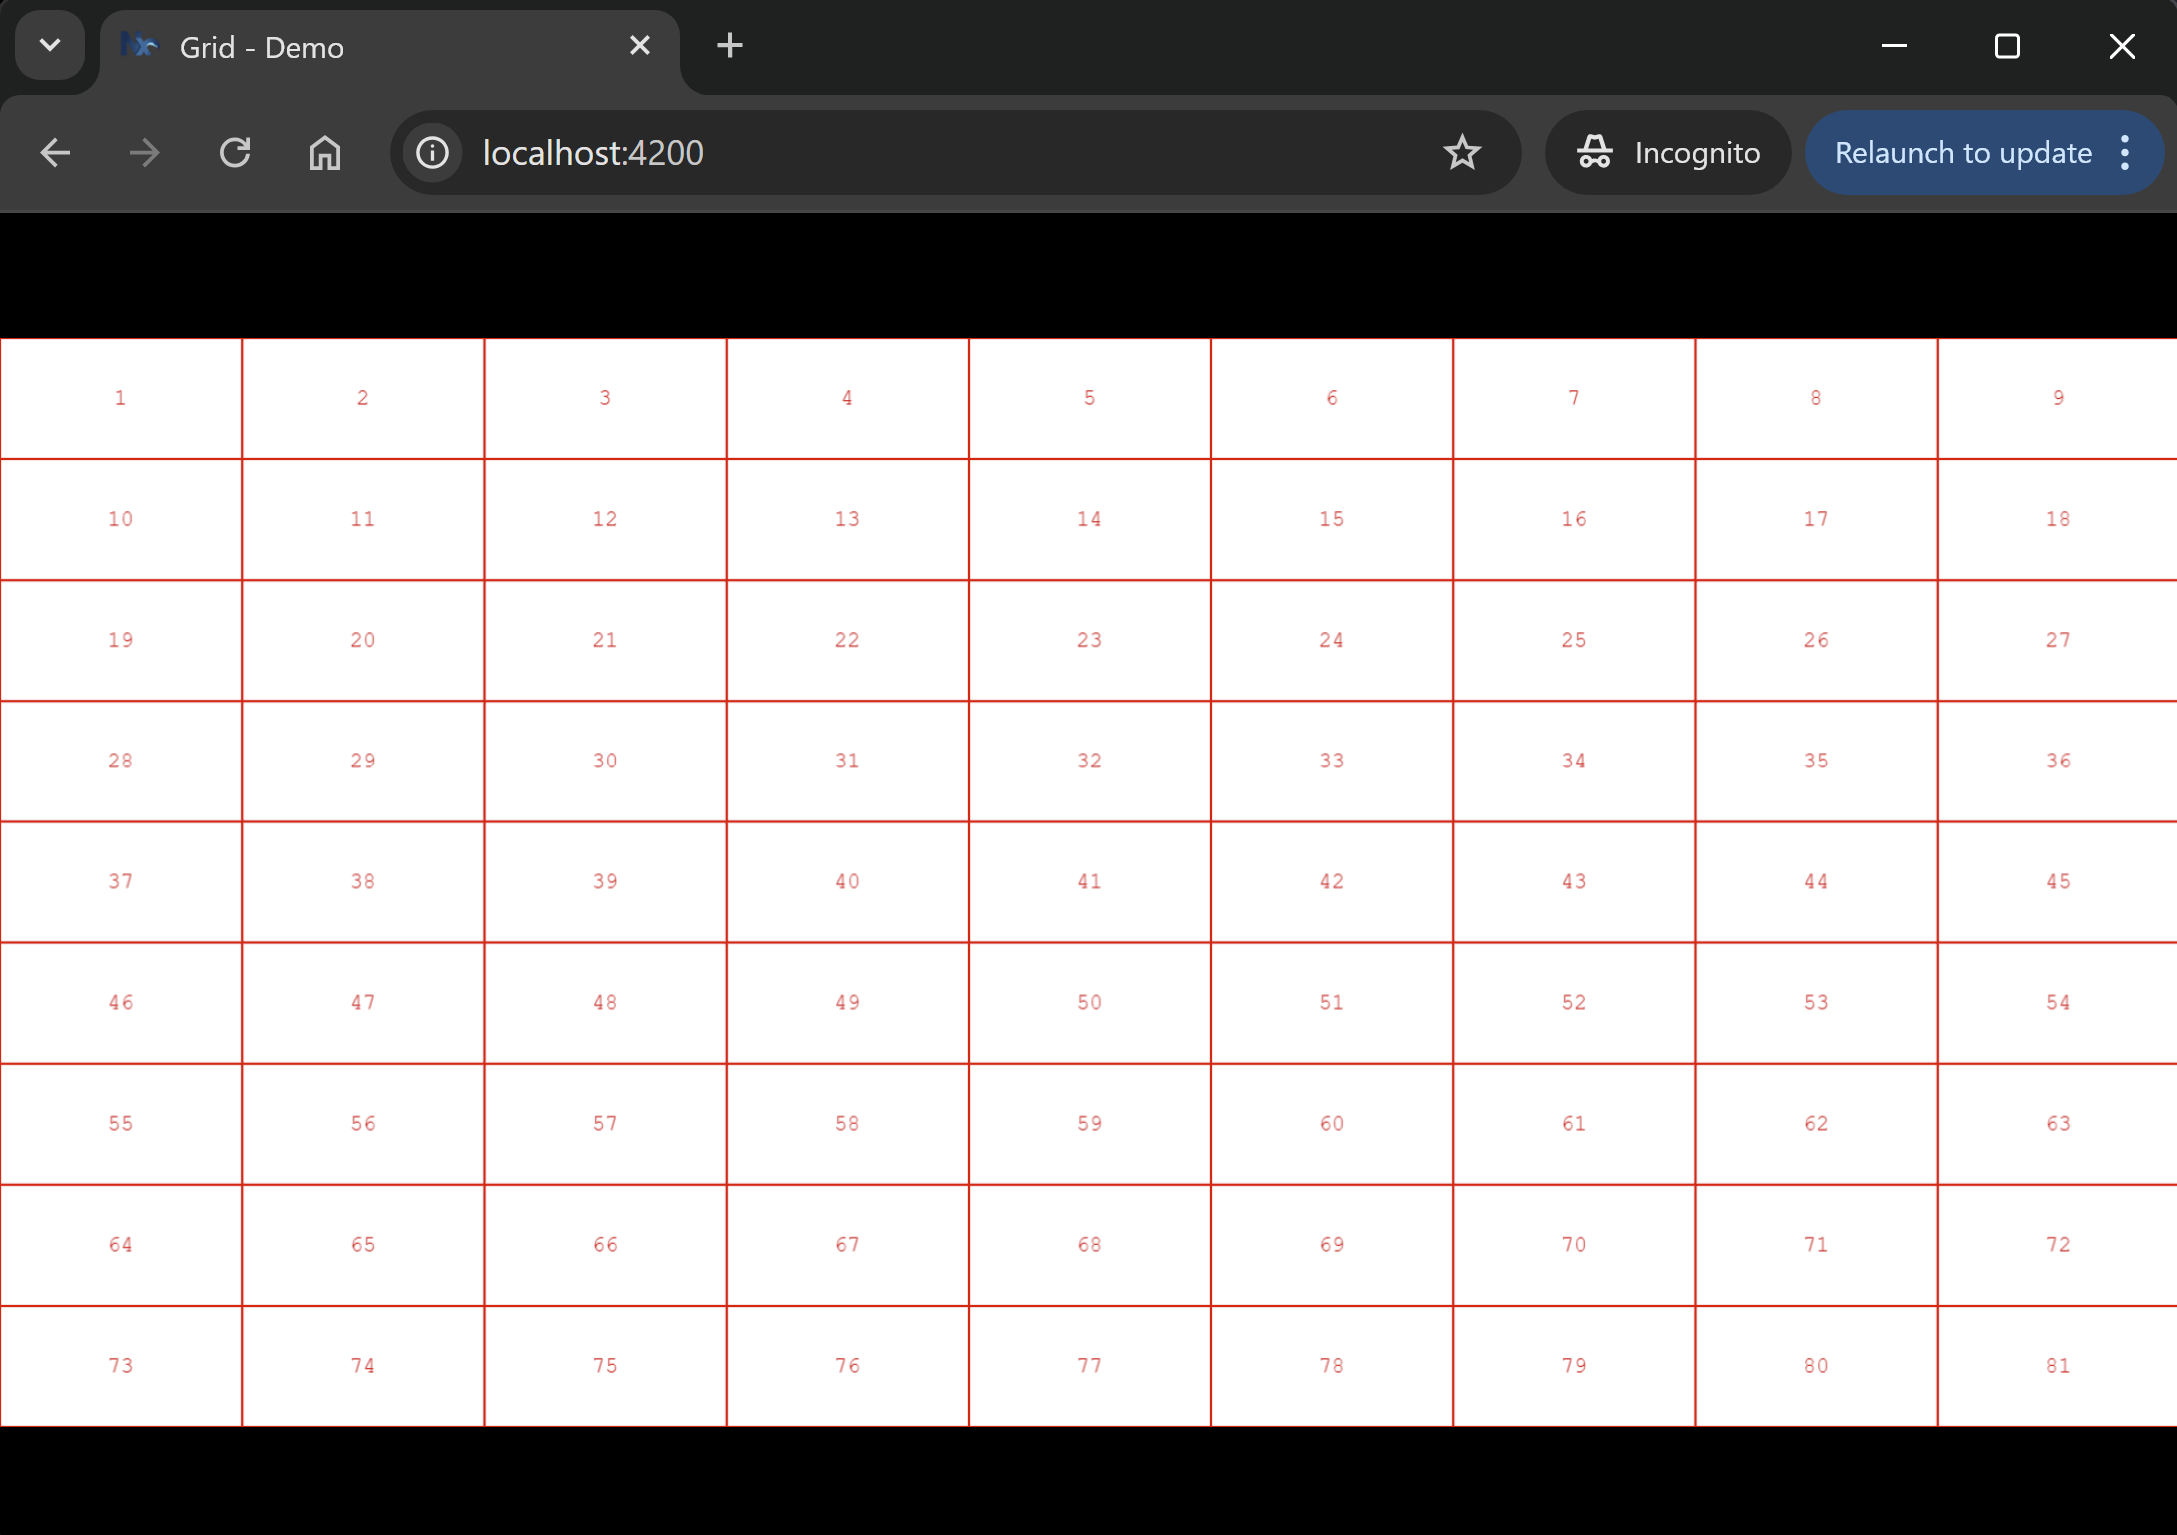Click grid cell 59

click(x=1090, y=1125)
